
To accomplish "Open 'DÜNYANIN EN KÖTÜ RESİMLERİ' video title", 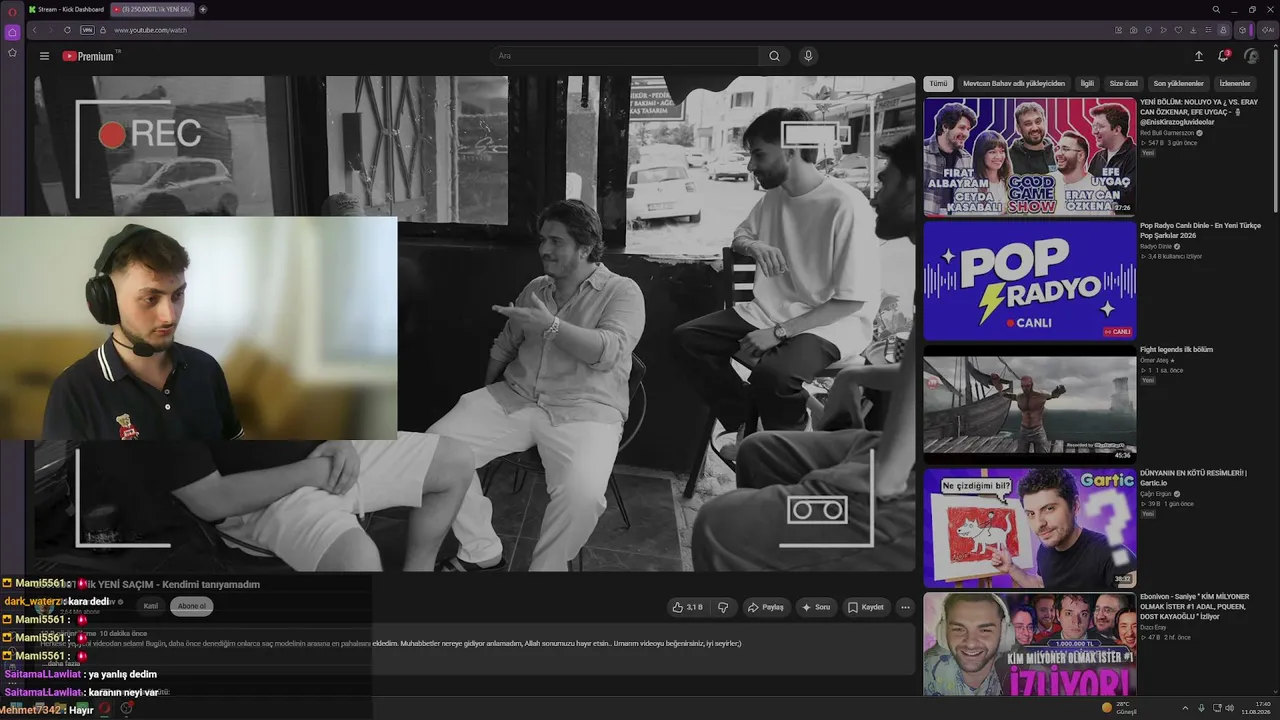I will tap(1193, 478).
